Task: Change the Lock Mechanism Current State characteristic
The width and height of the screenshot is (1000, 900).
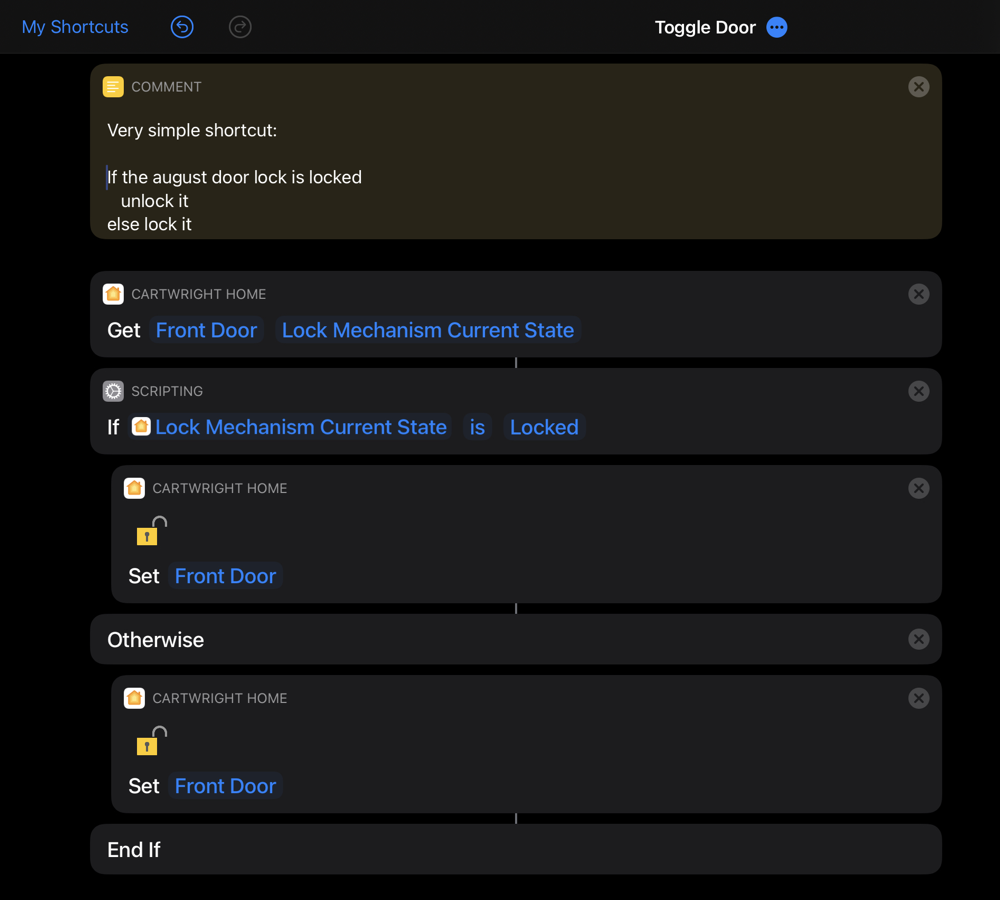Action: 427,330
